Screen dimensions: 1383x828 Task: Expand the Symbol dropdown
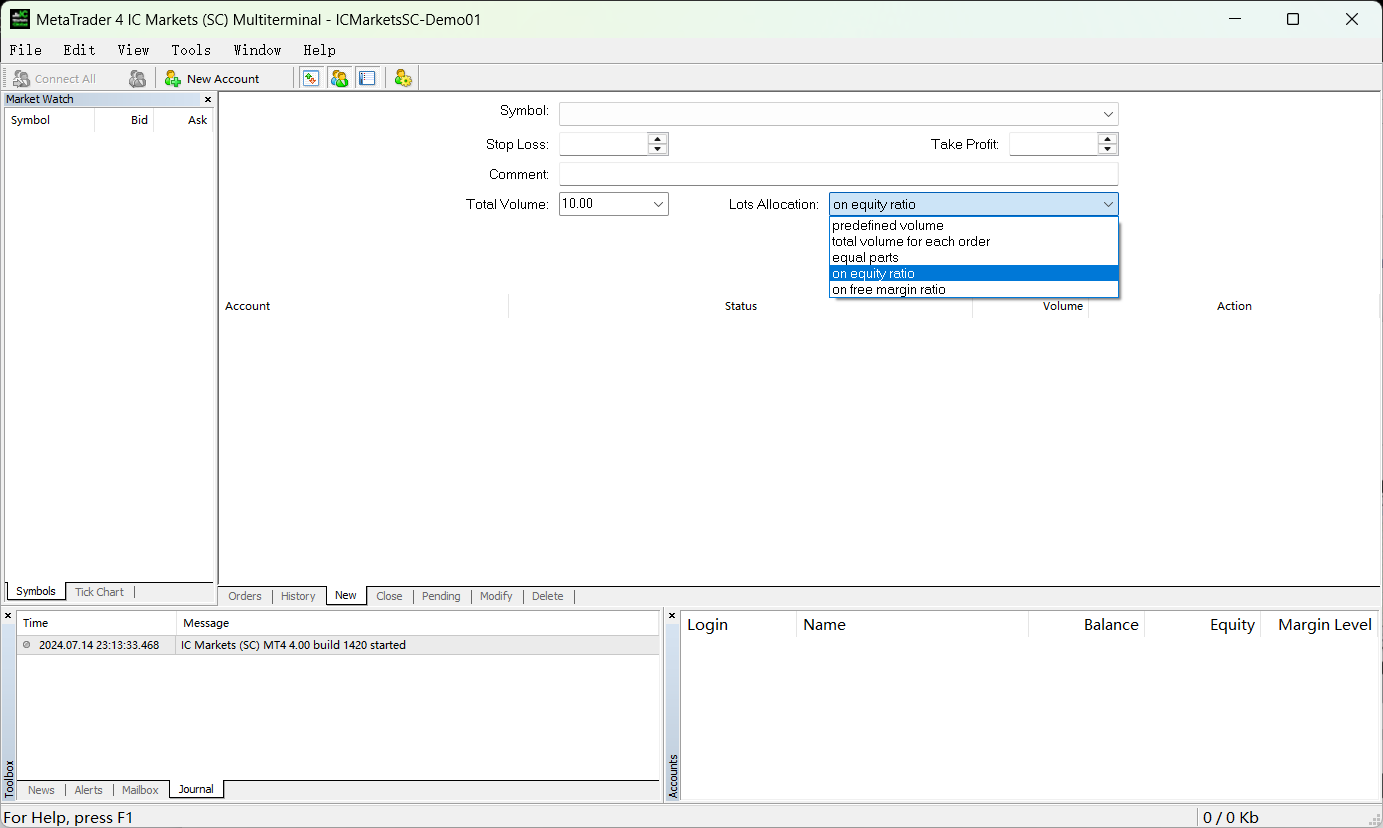(1108, 114)
